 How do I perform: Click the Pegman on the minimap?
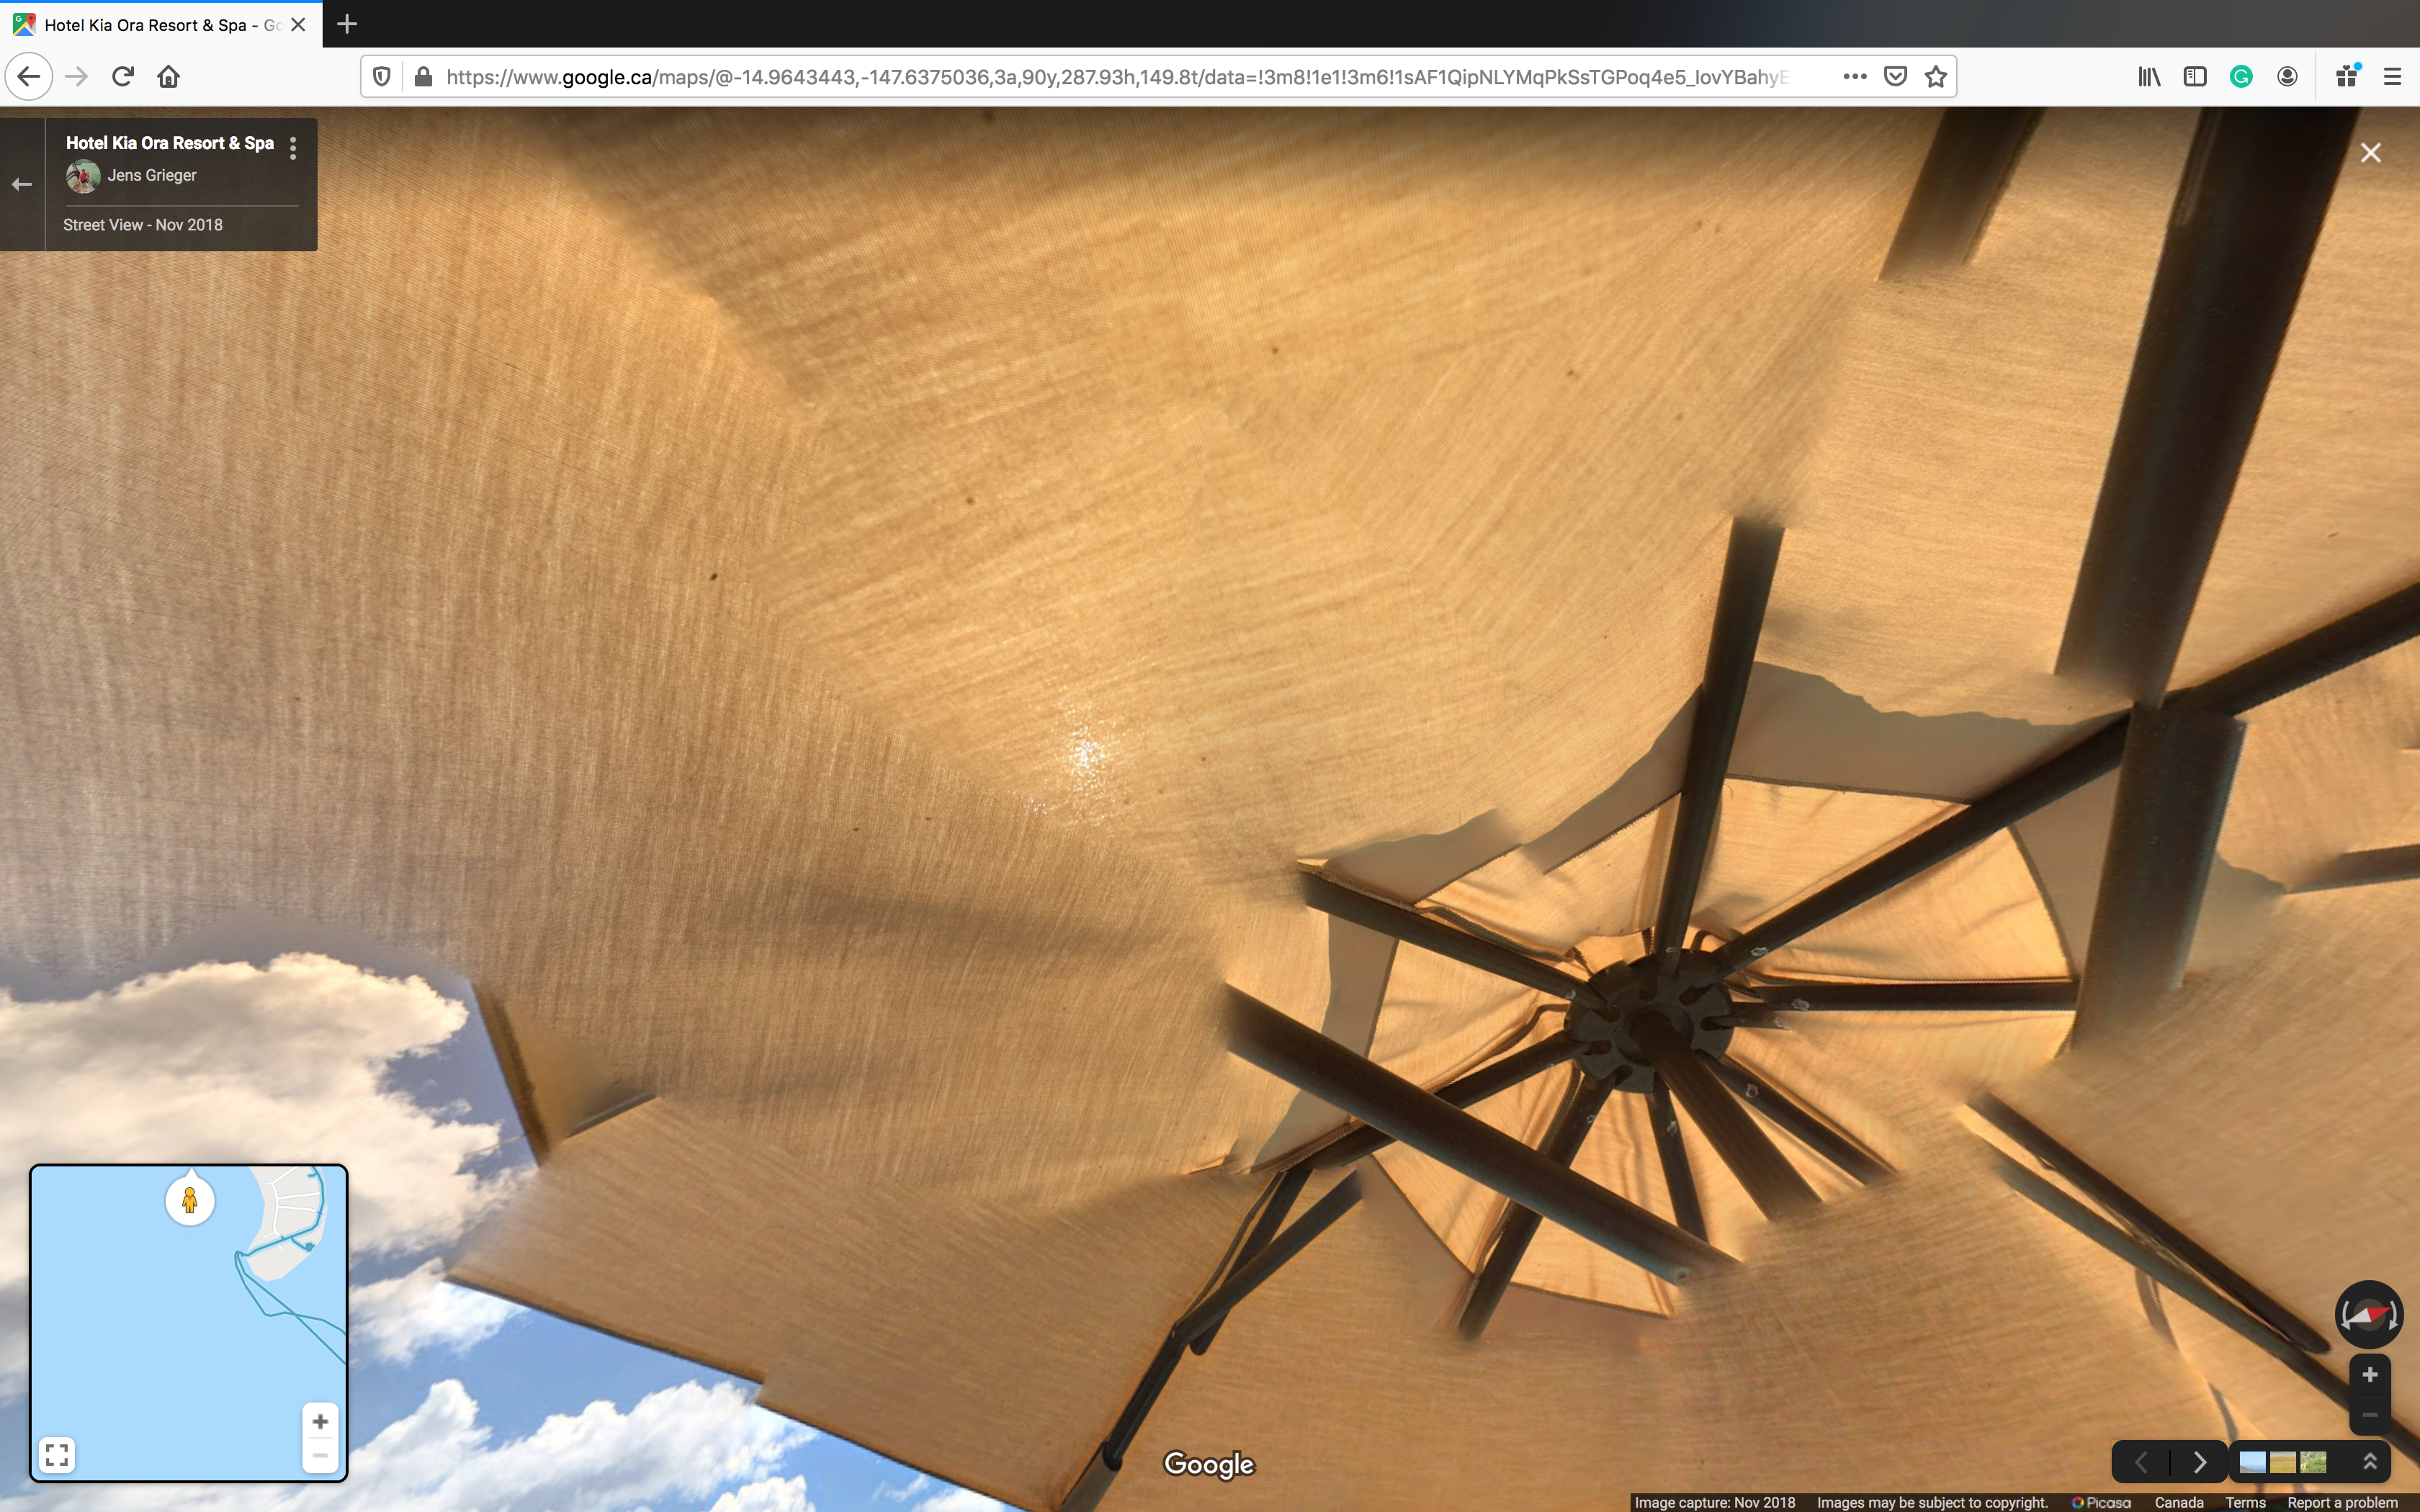point(190,1199)
